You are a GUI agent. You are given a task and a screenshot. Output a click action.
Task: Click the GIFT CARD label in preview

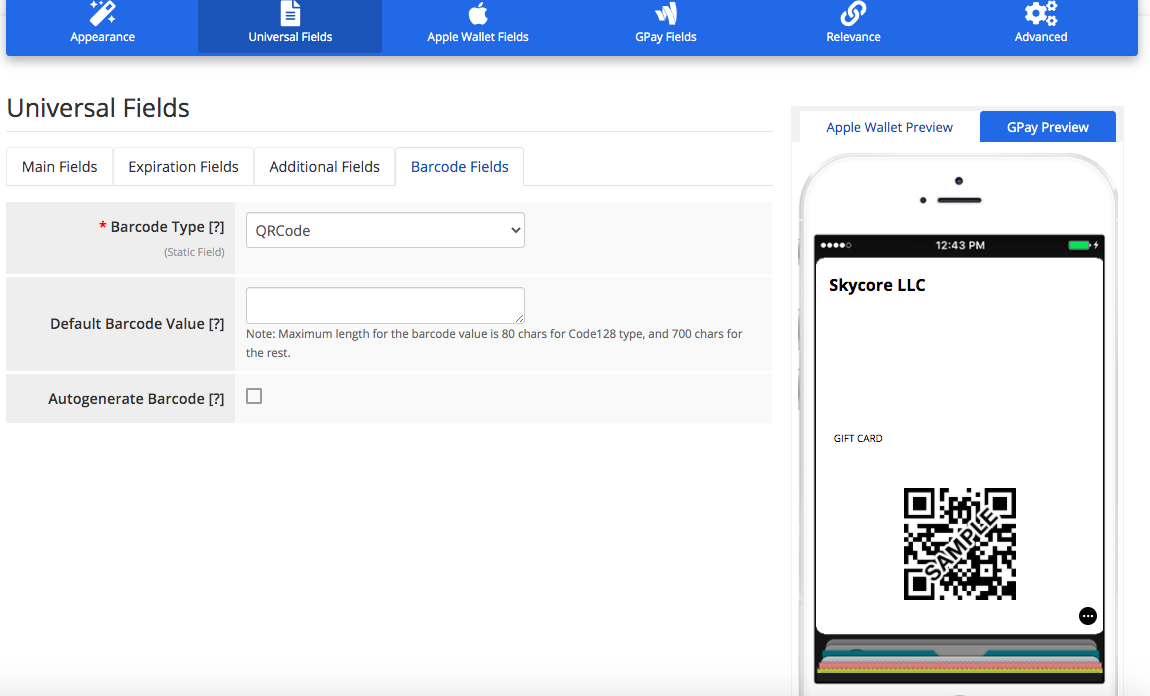(858, 438)
